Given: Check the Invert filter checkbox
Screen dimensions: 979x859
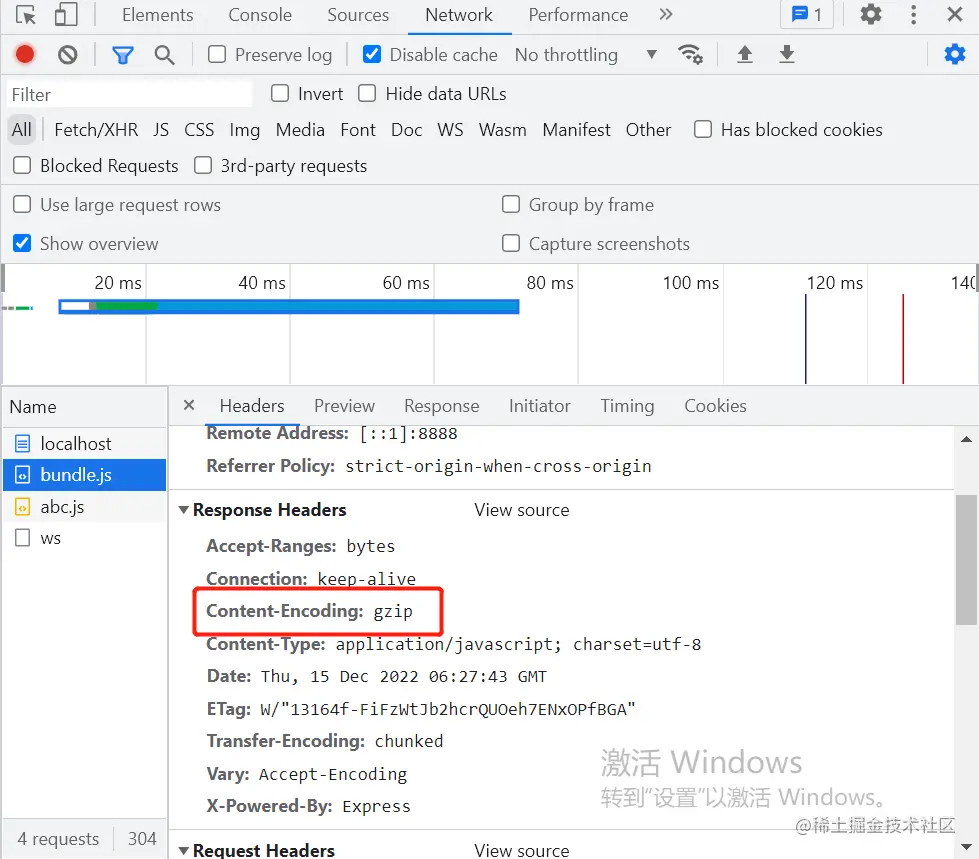Looking at the screenshot, I should pos(280,94).
